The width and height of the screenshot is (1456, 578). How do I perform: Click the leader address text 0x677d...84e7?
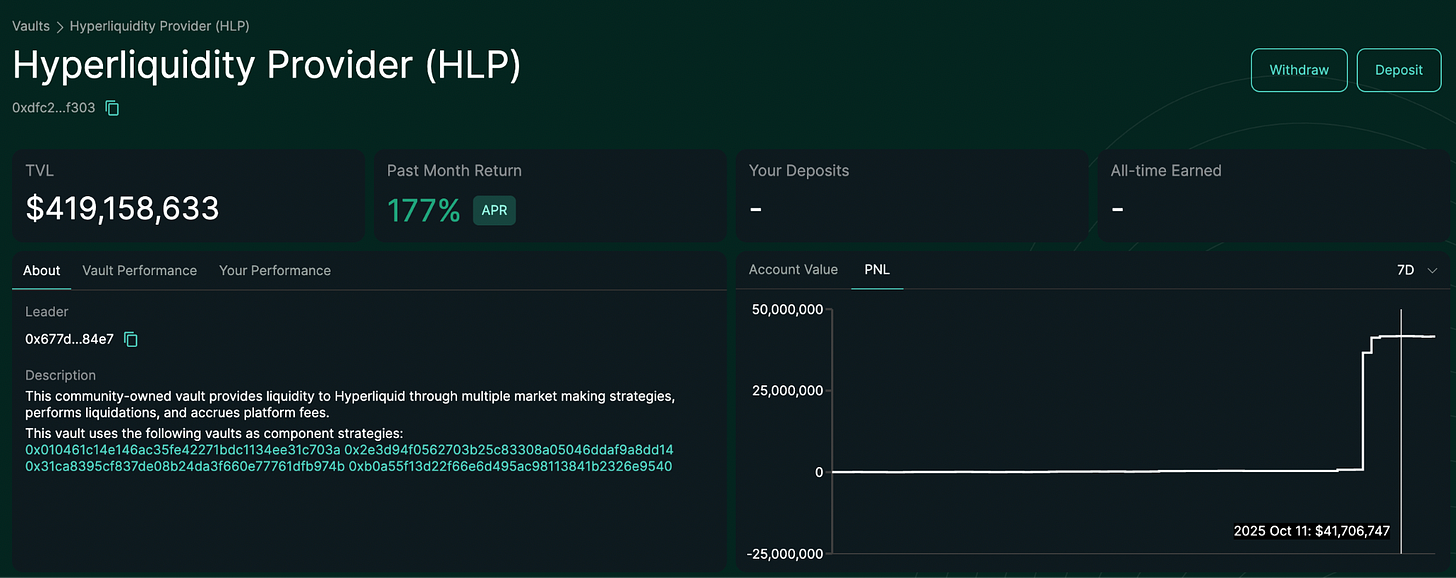point(69,339)
